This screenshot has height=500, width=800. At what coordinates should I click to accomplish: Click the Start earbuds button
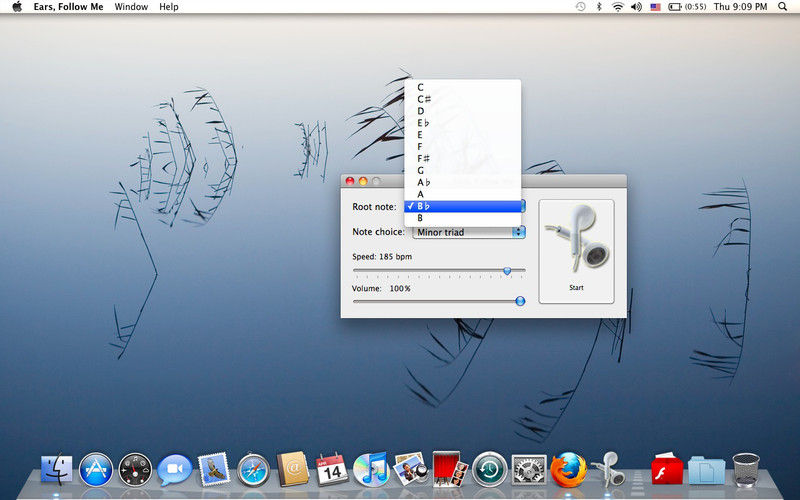(x=577, y=252)
